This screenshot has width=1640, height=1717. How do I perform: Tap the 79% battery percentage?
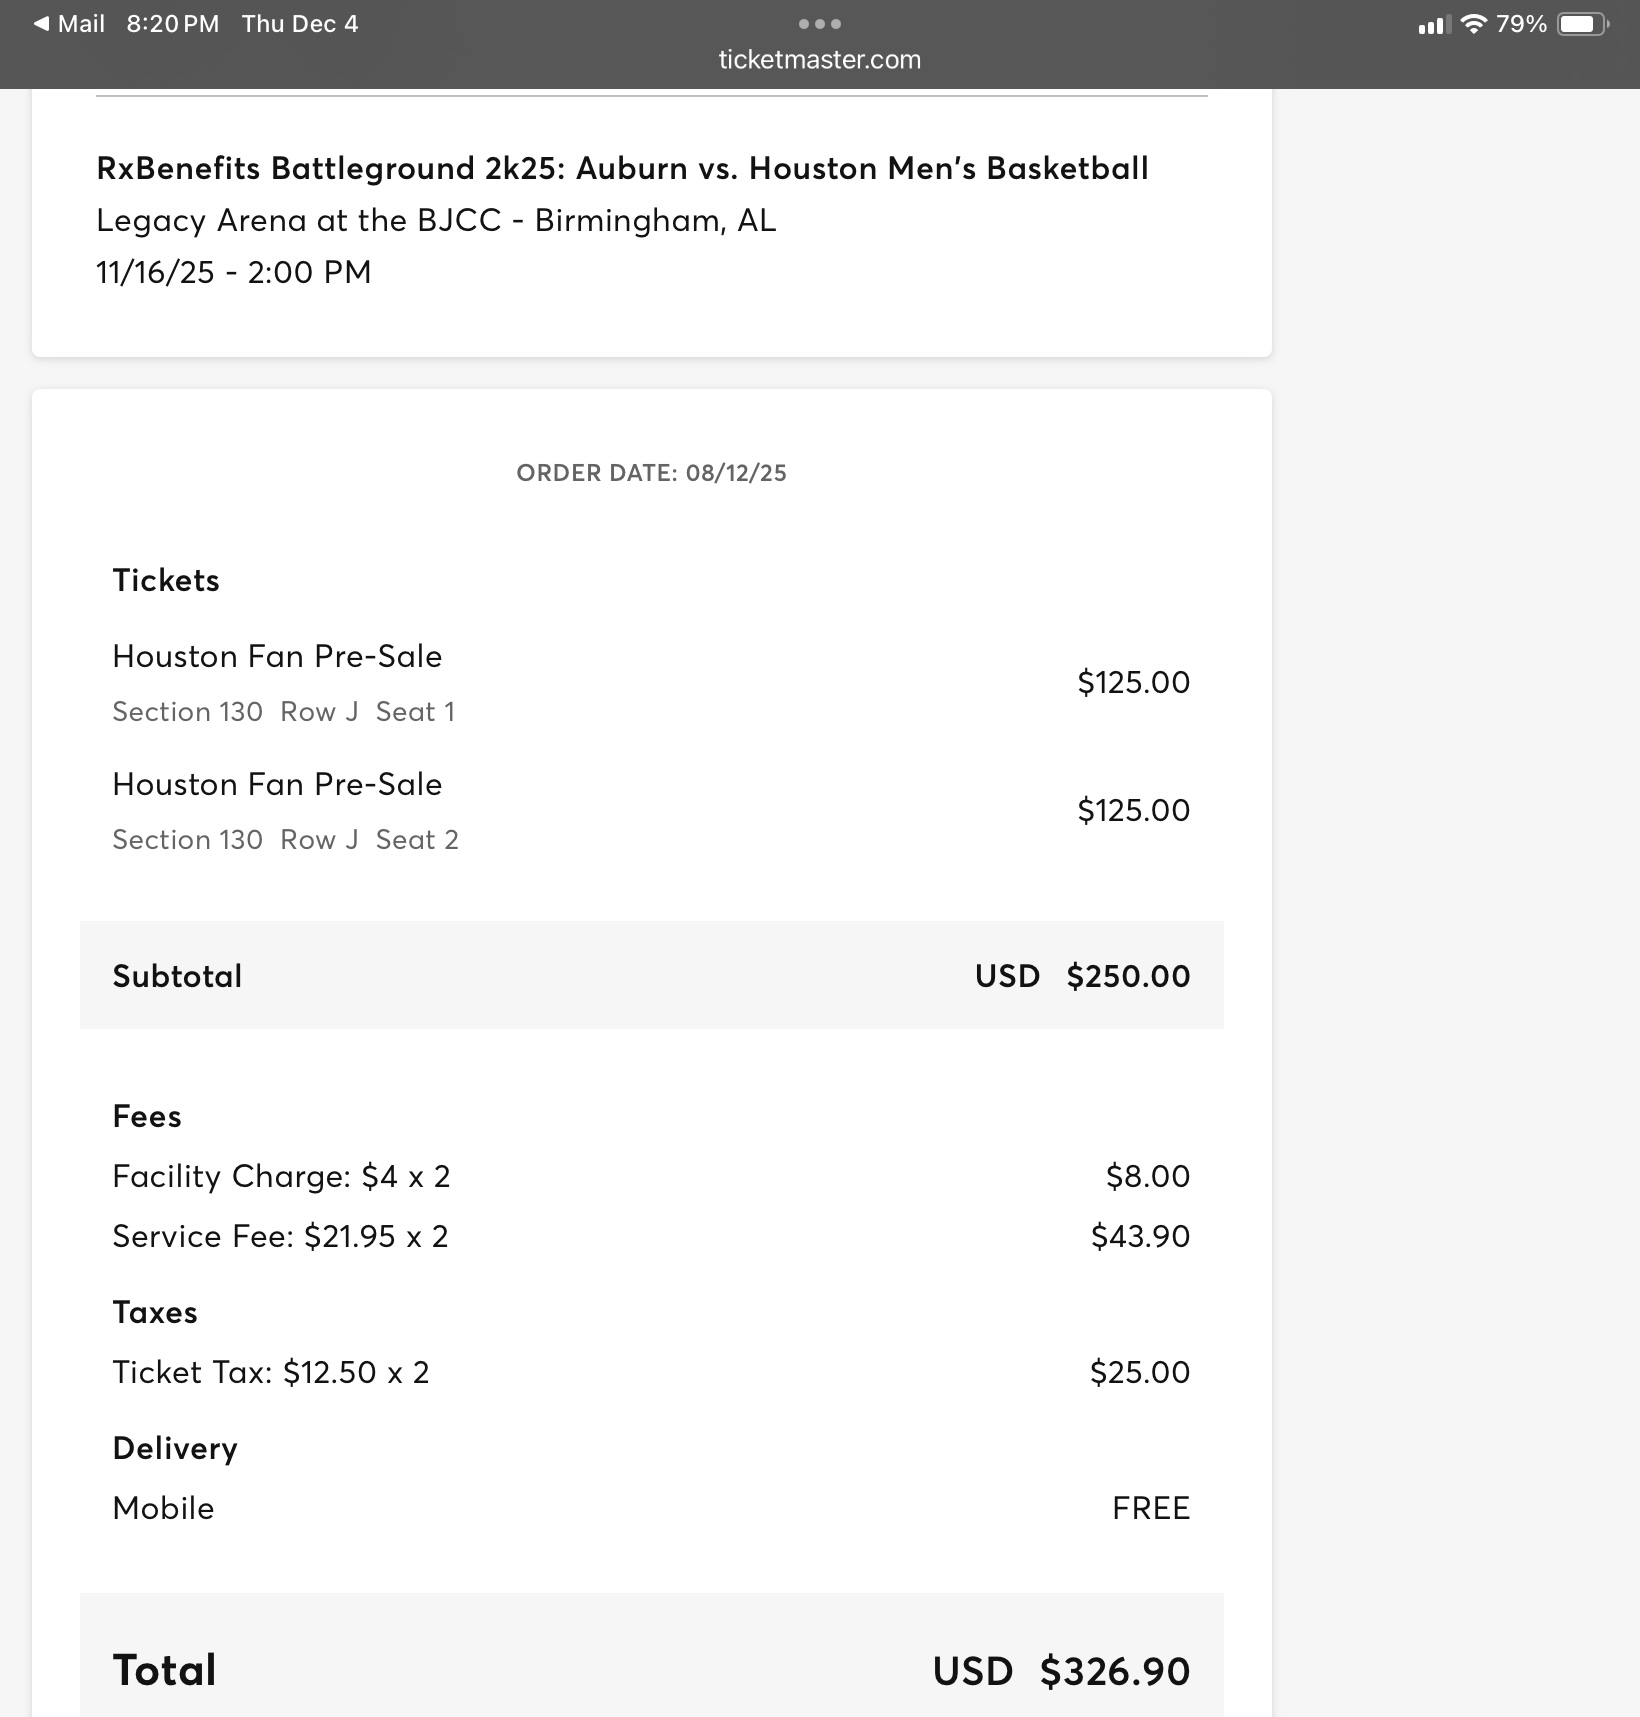[1521, 24]
